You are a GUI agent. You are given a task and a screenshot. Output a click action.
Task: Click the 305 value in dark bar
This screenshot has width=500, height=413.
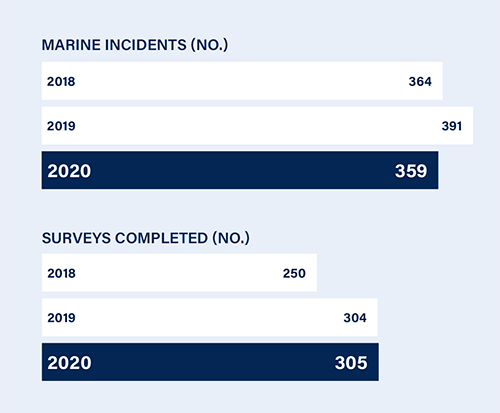351,363
